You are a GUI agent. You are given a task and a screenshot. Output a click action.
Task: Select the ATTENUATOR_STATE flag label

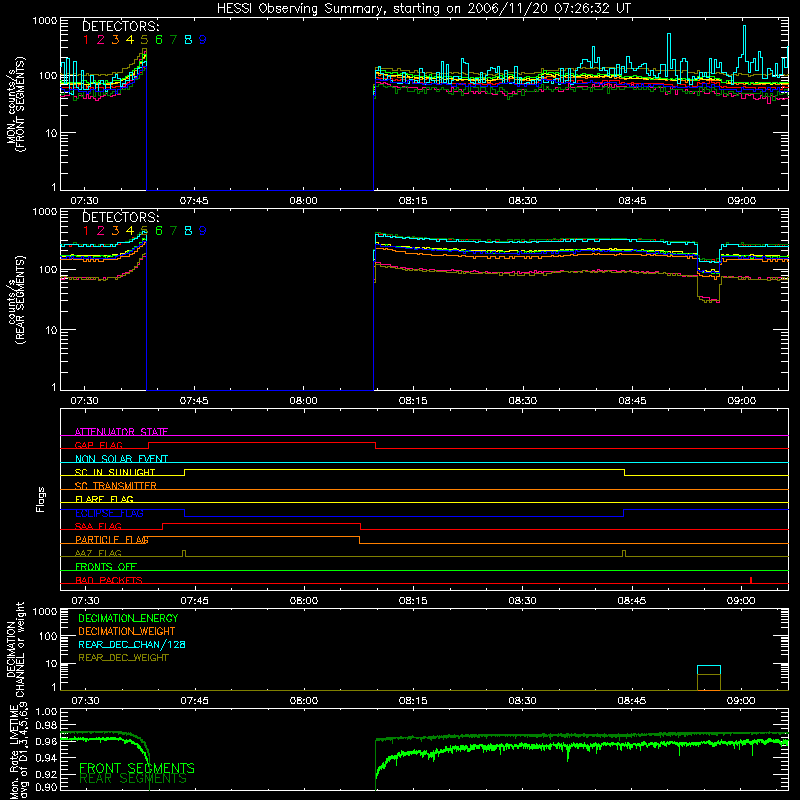coord(121,432)
